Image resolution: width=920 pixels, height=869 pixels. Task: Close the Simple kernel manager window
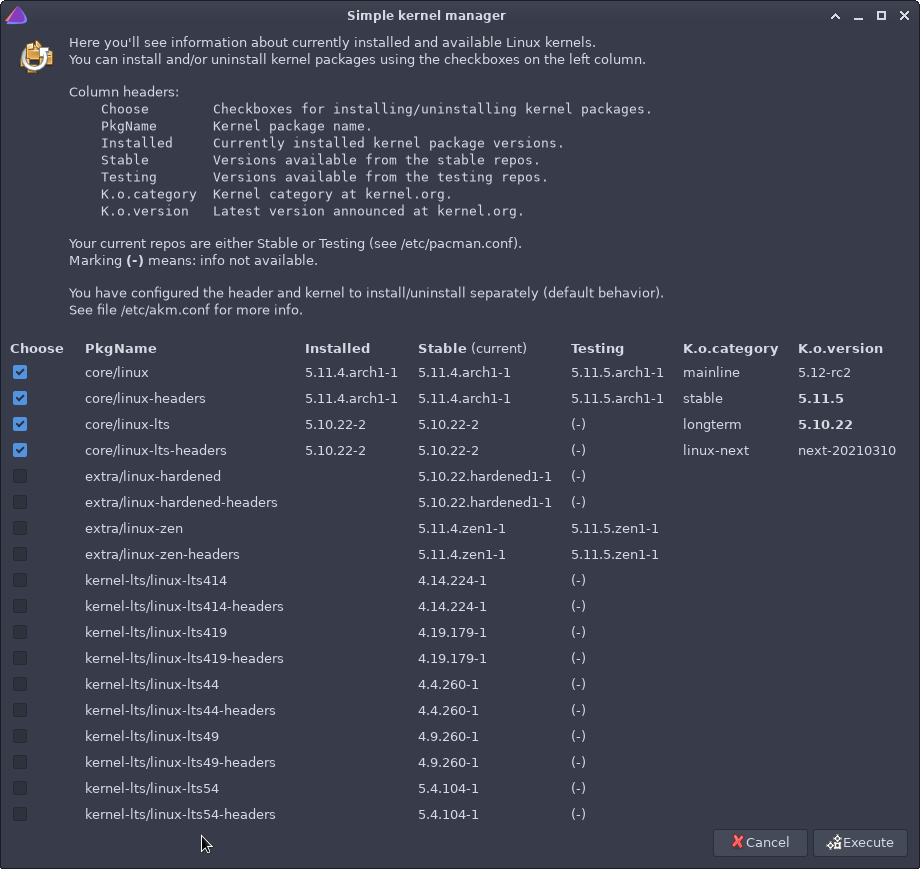click(903, 15)
